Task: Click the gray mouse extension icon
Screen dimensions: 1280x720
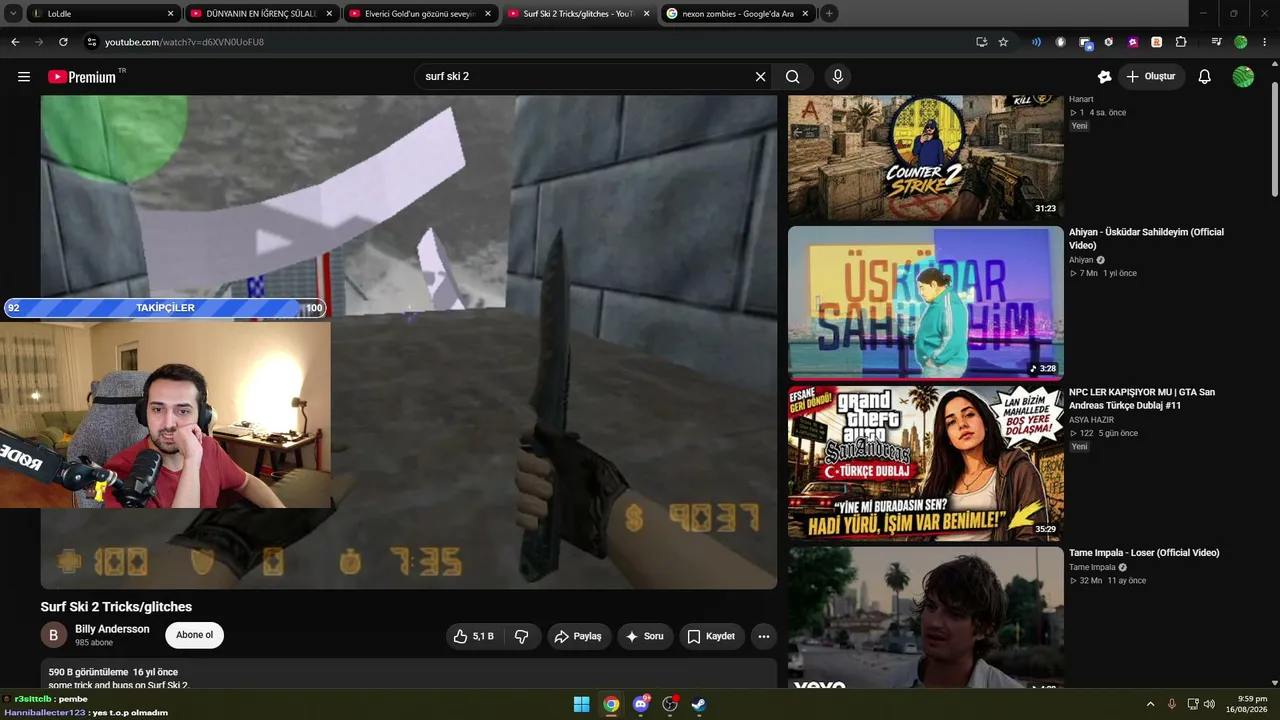Action: 1060,42
